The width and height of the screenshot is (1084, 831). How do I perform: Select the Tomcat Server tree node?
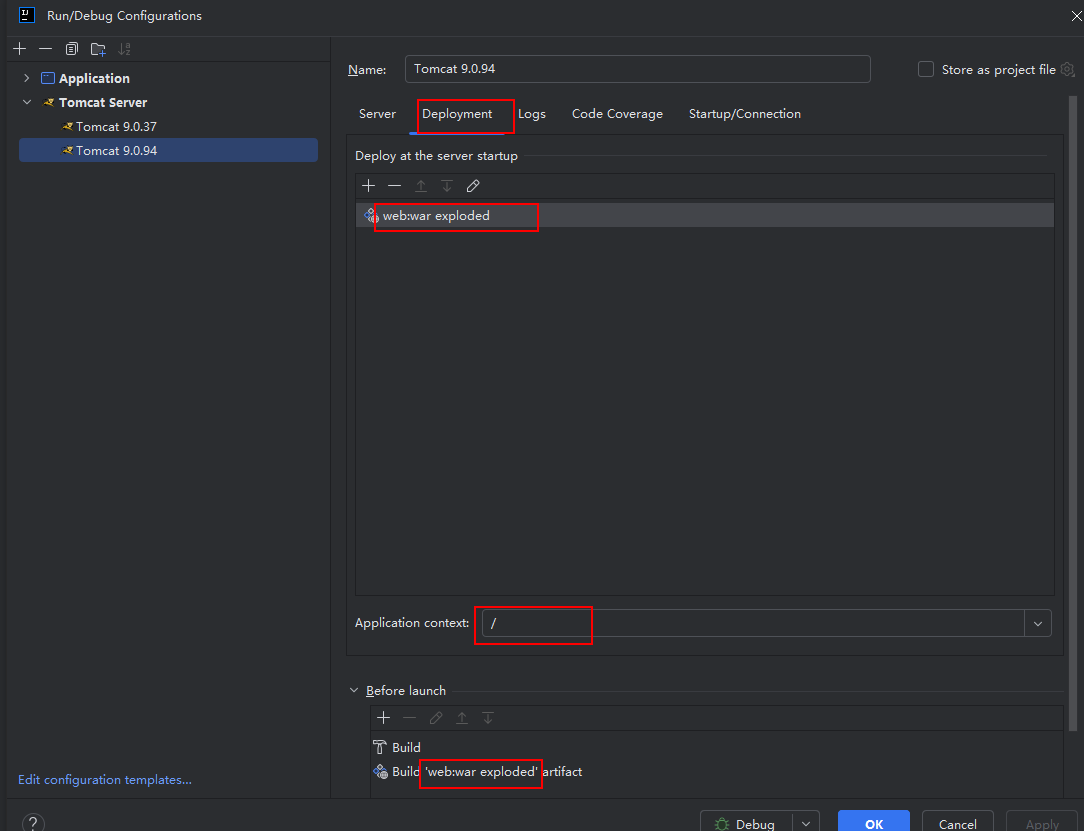point(103,102)
